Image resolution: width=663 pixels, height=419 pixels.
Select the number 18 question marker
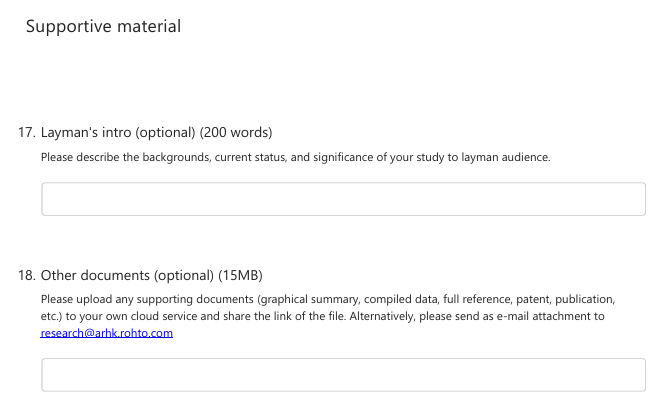27,275
